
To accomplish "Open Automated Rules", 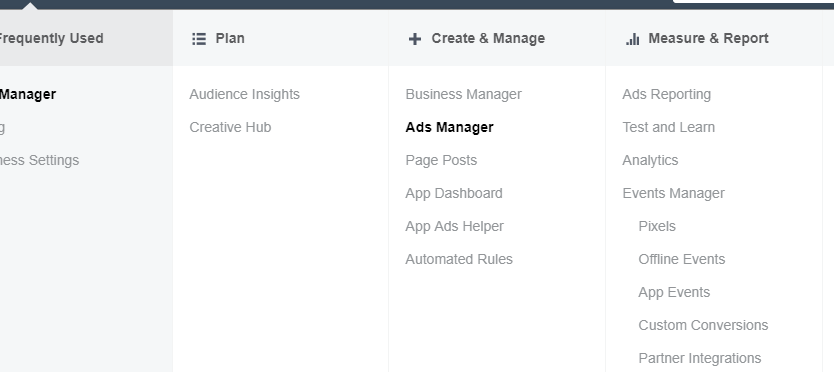I will pyautogui.click(x=459, y=259).
